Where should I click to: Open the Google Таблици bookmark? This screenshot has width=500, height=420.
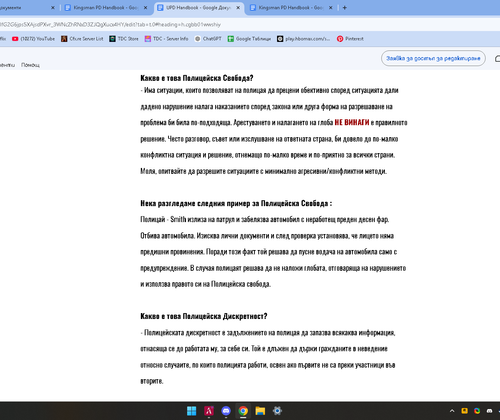(249, 39)
